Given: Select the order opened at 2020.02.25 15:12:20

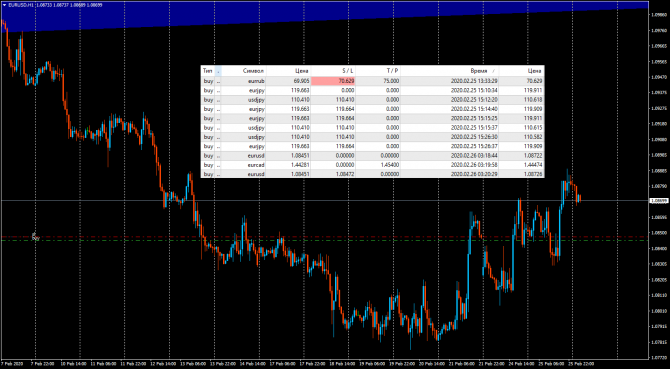Looking at the screenshot, I should click(372, 100).
